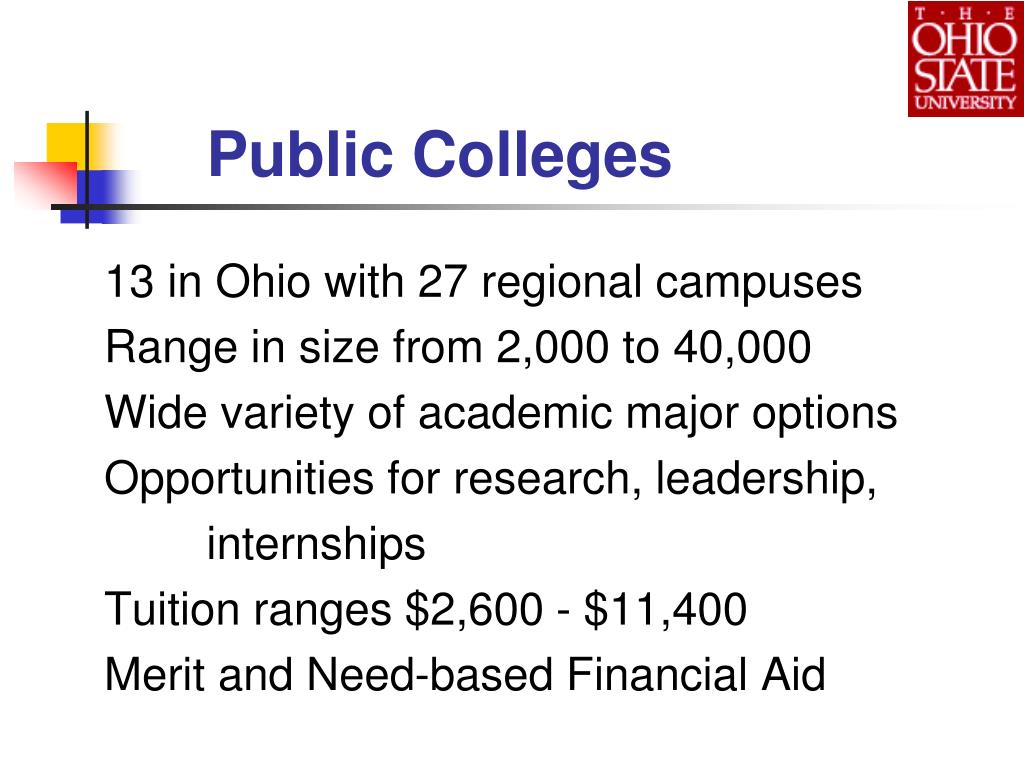This screenshot has height=768, width=1024.
Task: Click the horizontal divider line under title
Action: click(522, 208)
